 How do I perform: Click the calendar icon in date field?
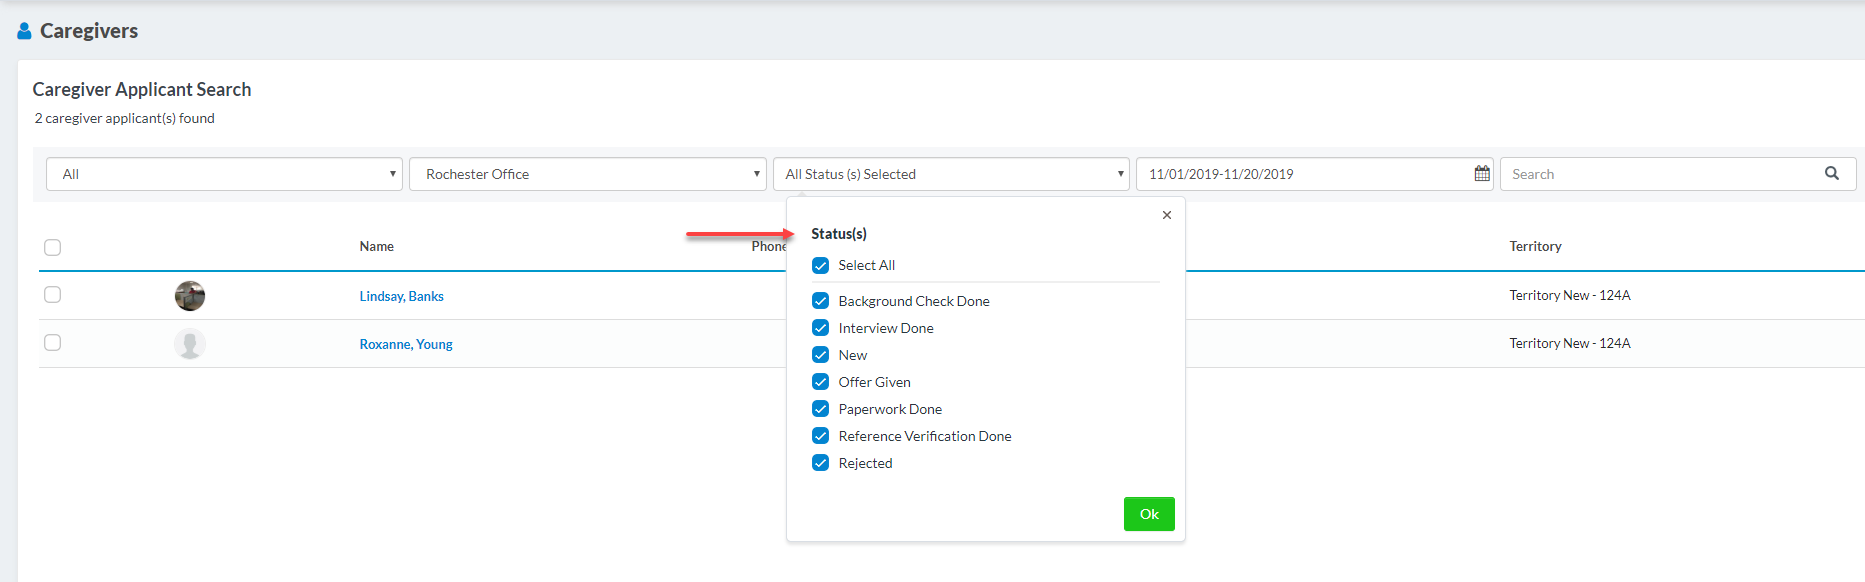click(1481, 174)
